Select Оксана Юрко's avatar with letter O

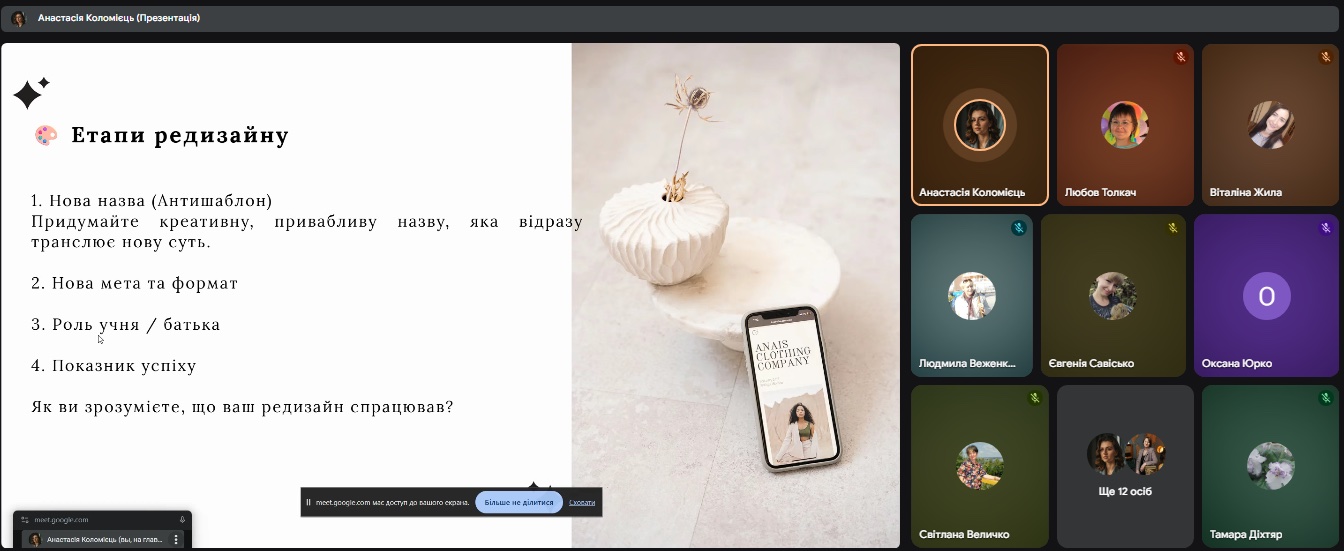pos(1266,296)
